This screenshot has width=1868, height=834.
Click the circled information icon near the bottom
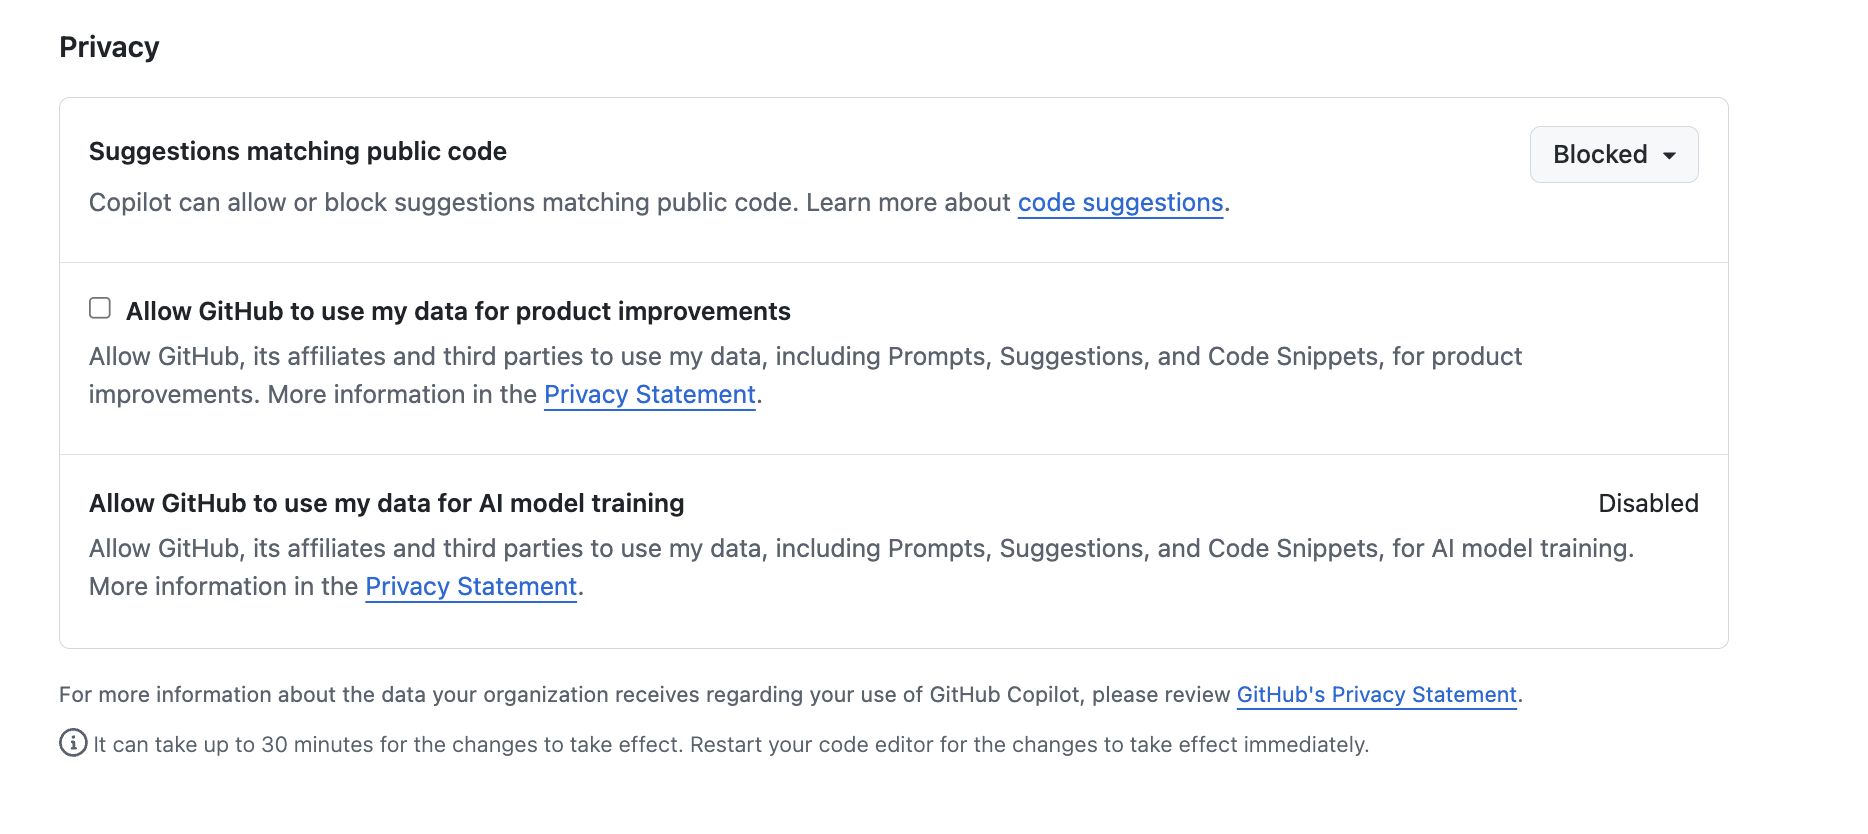coord(71,744)
